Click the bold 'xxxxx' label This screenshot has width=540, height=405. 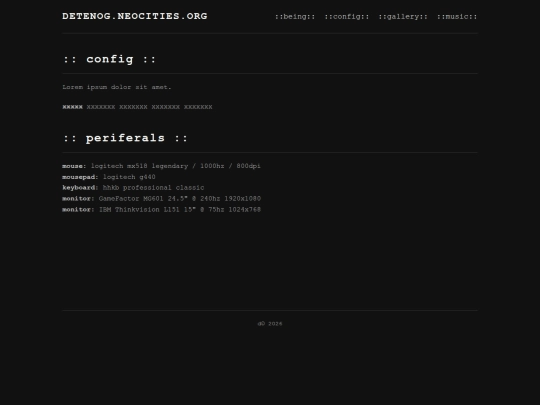pyautogui.click(x=72, y=107)
